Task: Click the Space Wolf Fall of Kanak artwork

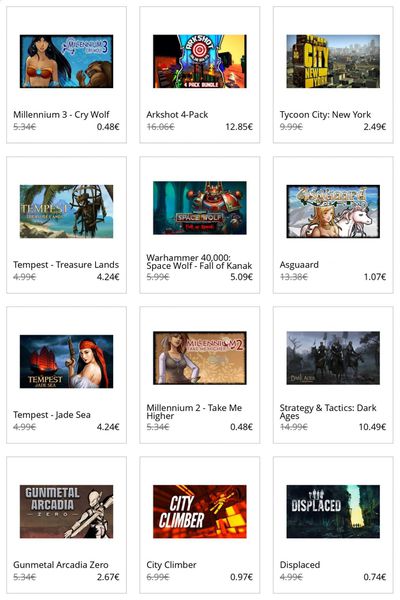Action: point(199,208)
